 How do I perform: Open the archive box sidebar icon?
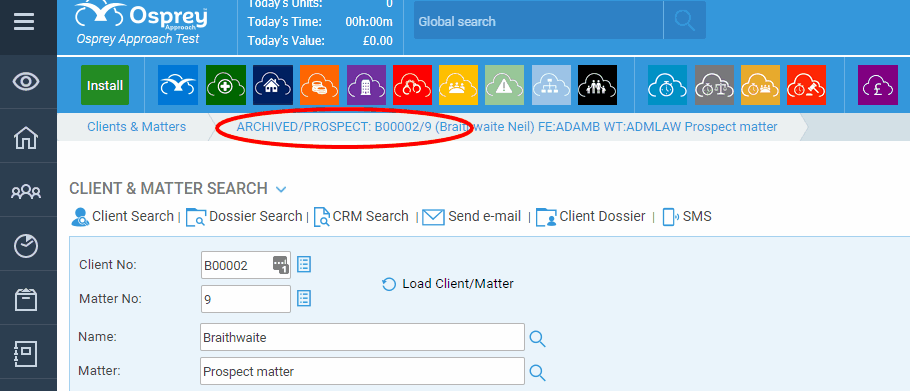[x=26, y=300]
